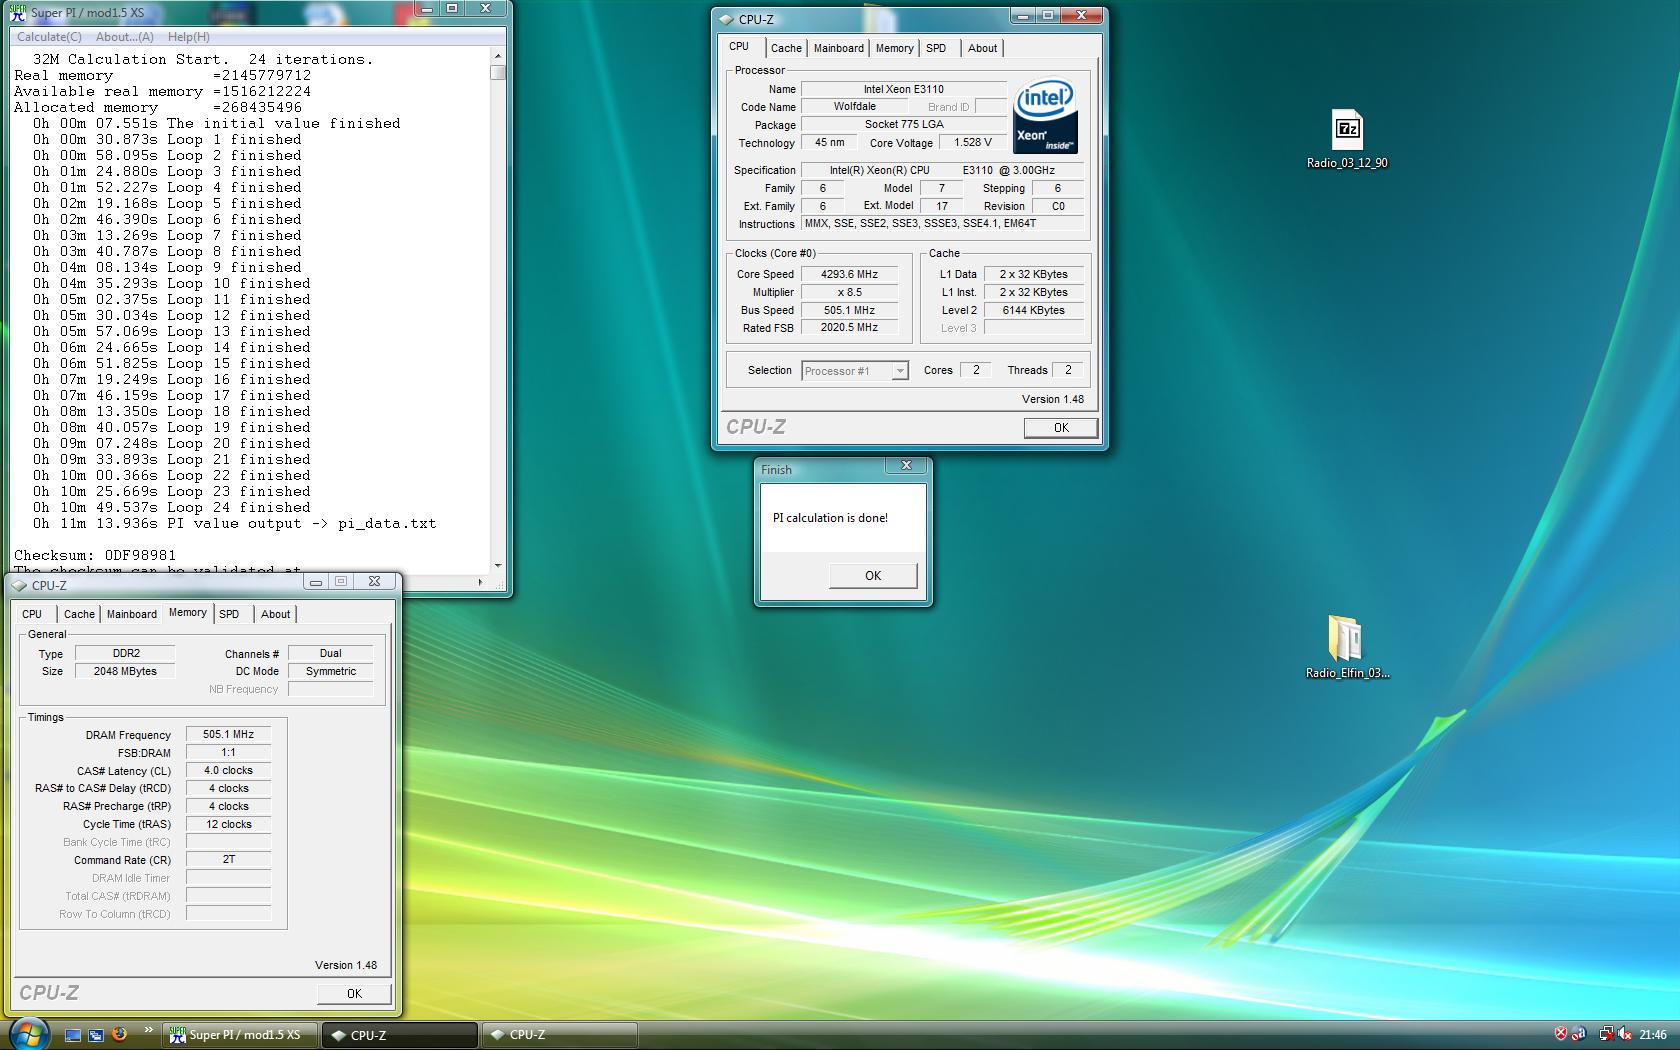
Task: Click OK in the top CPU-Z window
Action: pyautogui.click(x=1061, y=427)
